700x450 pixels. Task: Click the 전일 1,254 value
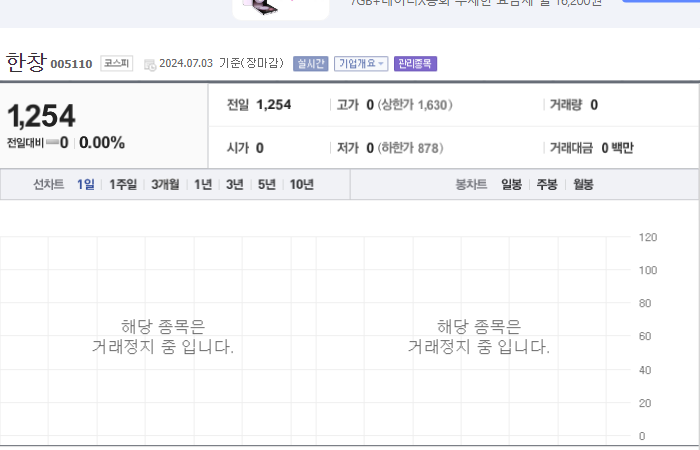274,105
